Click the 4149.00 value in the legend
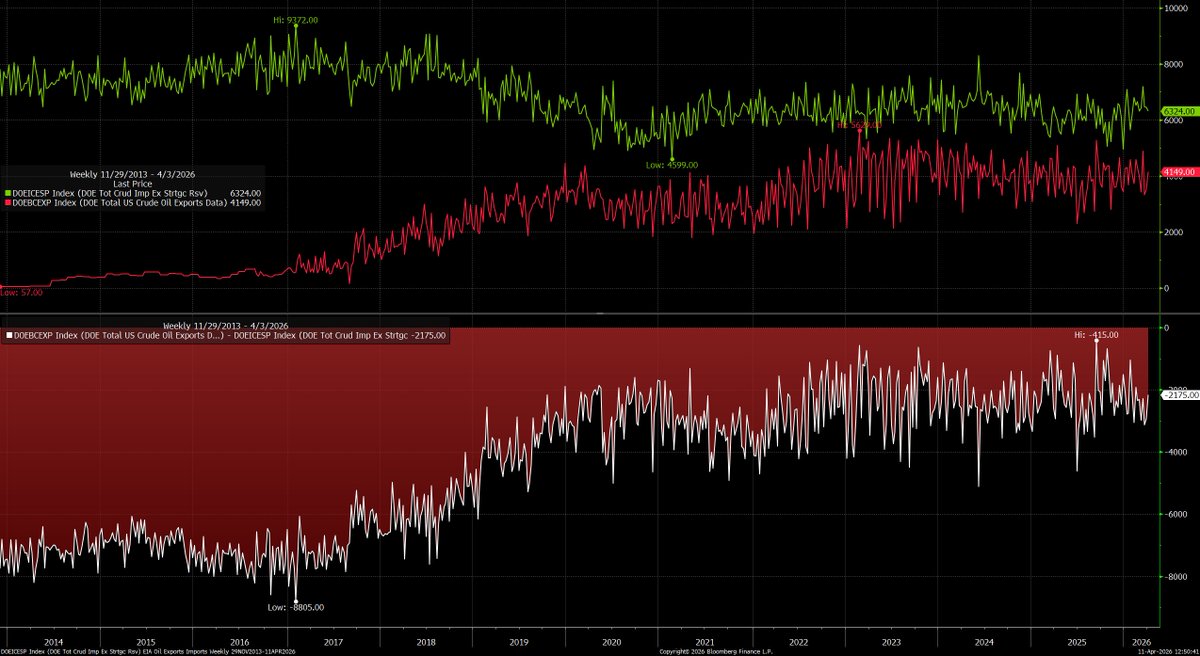Image resolution: width=1200 pixels, height=656 pixels. pos(245,202)
